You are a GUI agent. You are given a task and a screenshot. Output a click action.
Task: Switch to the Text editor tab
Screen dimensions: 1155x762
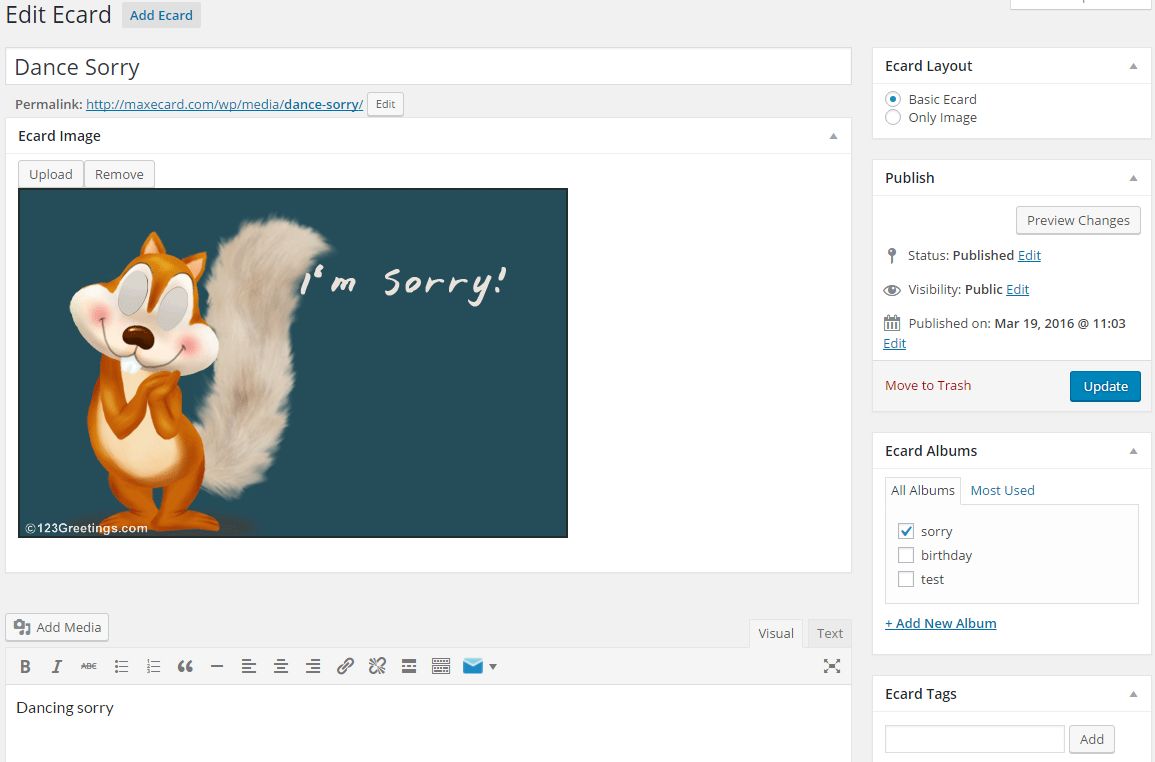click(x=829, y=633)
